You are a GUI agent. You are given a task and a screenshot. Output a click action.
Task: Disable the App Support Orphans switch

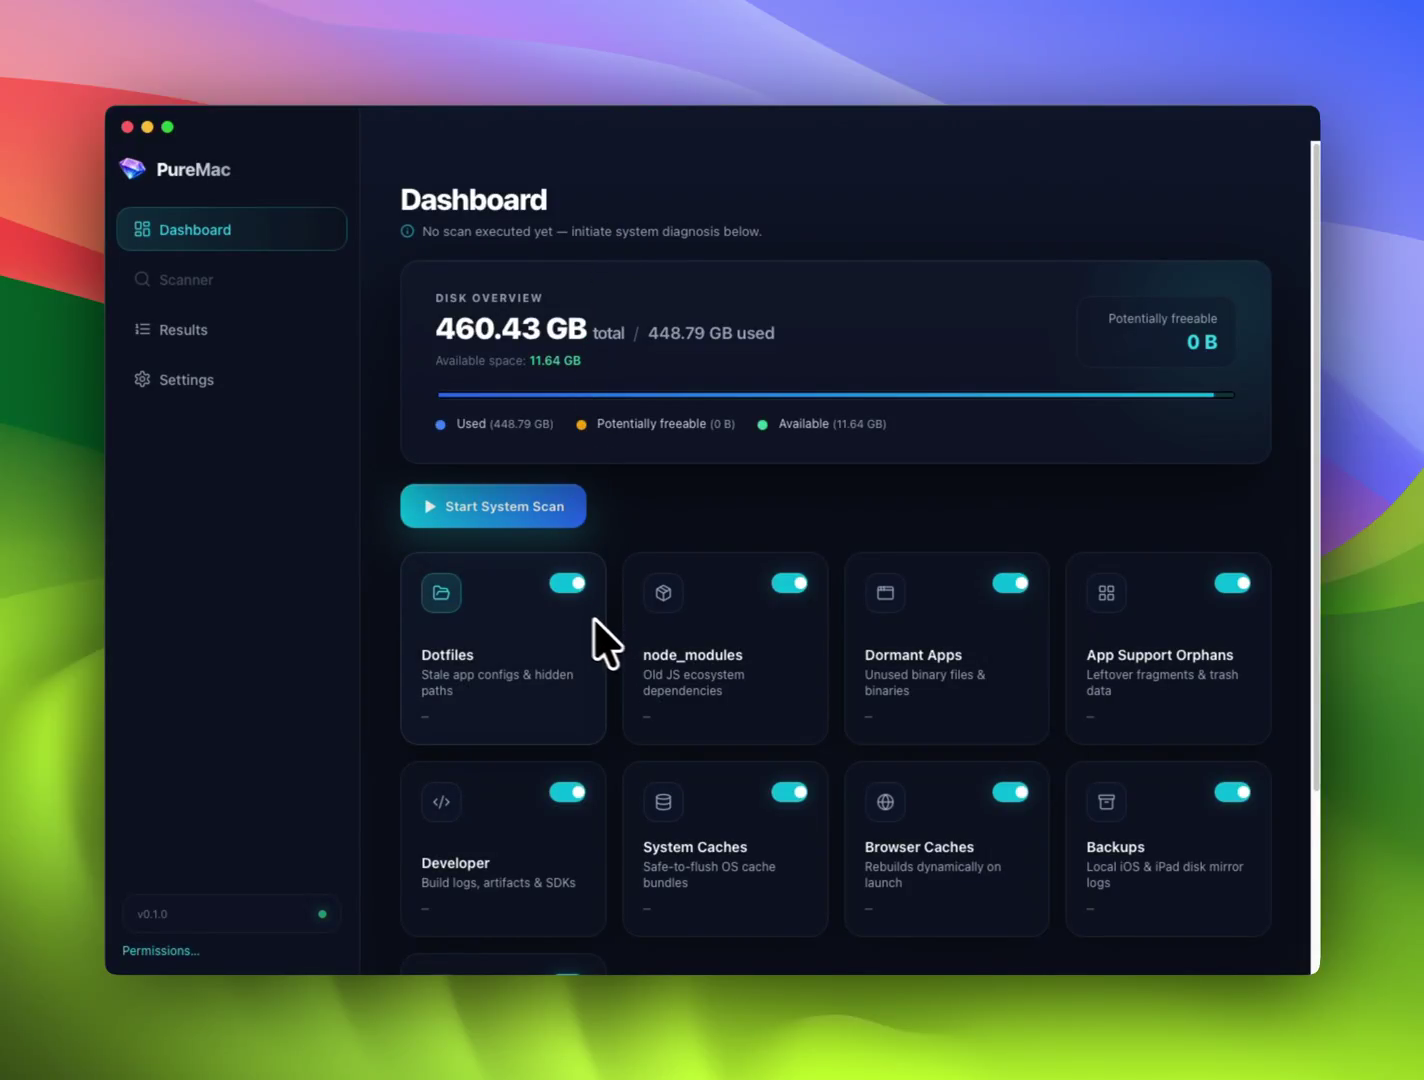tap(1232, 583)
